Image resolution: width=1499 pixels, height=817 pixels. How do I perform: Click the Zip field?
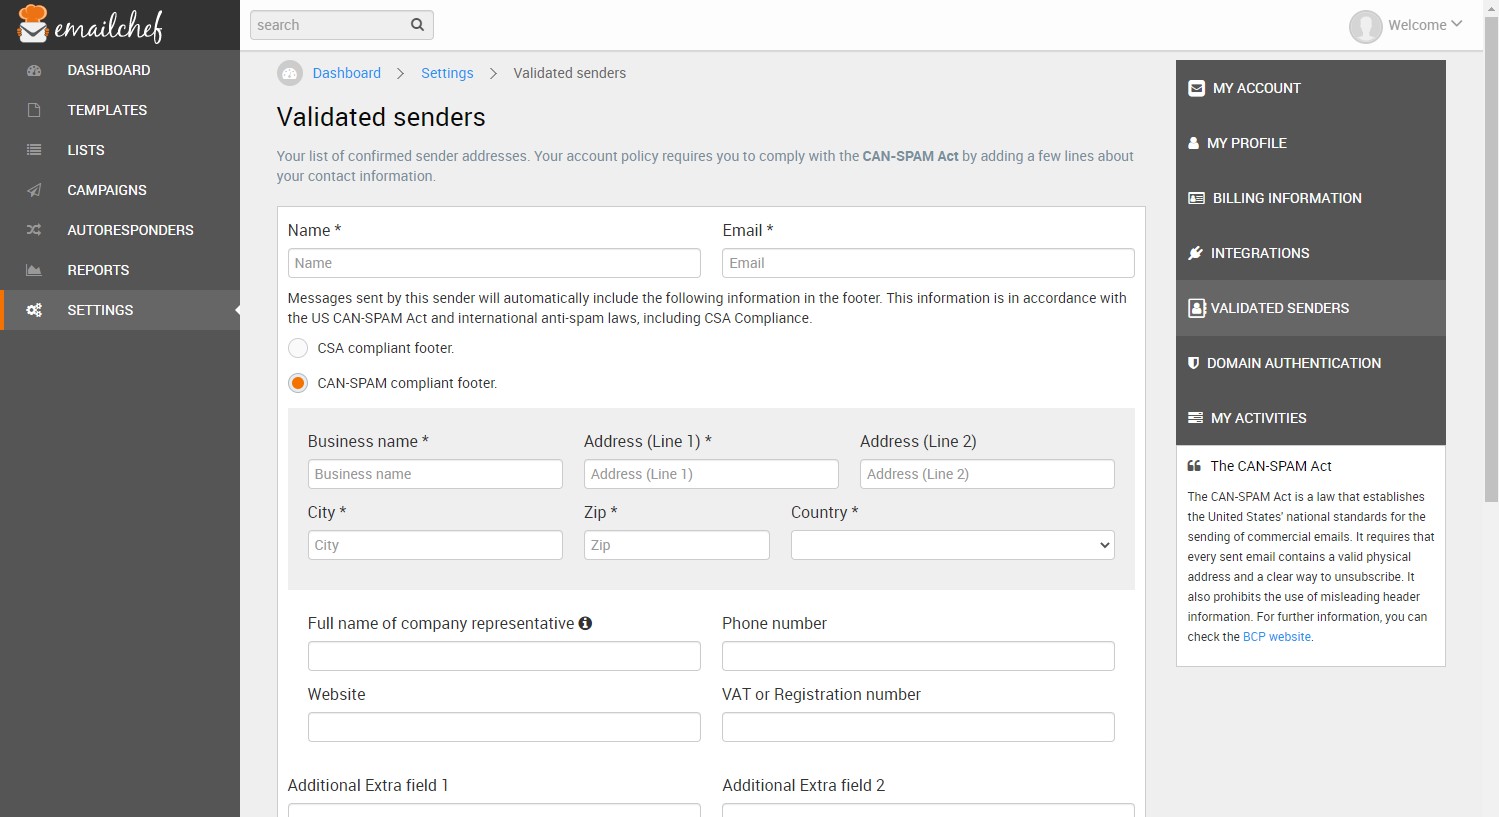pyautogui.click(x=677, y=545)
